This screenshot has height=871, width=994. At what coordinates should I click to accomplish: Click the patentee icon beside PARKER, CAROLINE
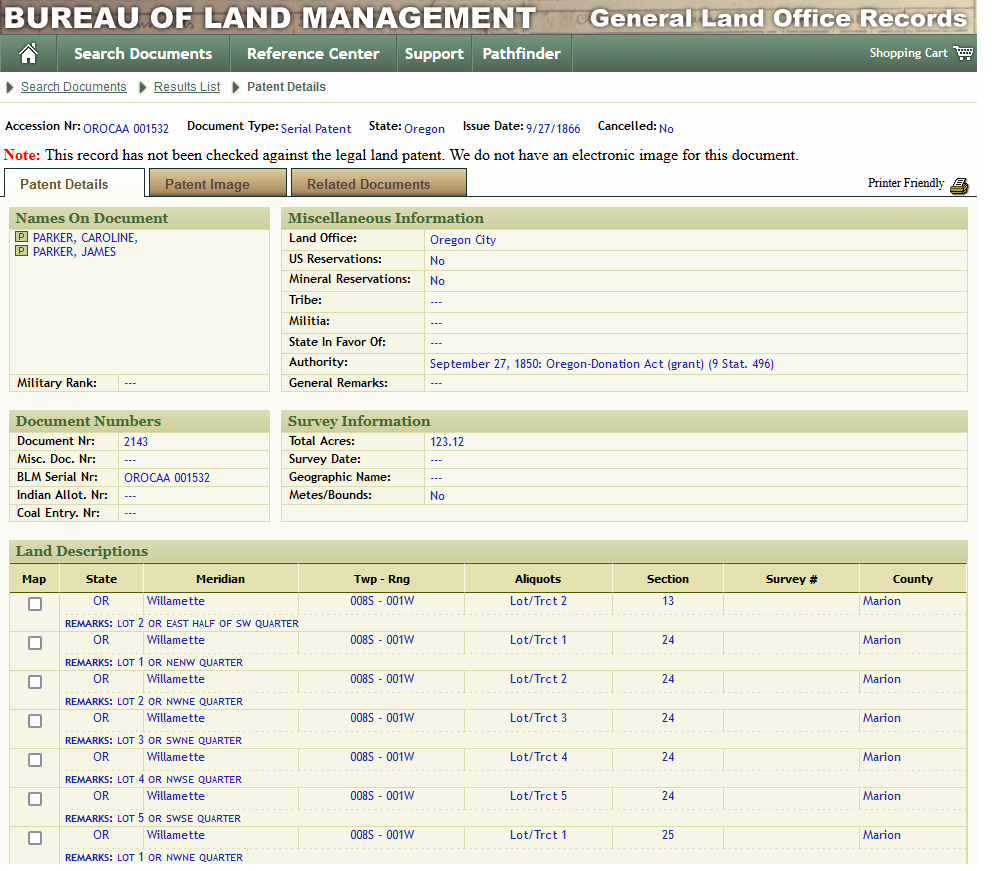[22, 237]
